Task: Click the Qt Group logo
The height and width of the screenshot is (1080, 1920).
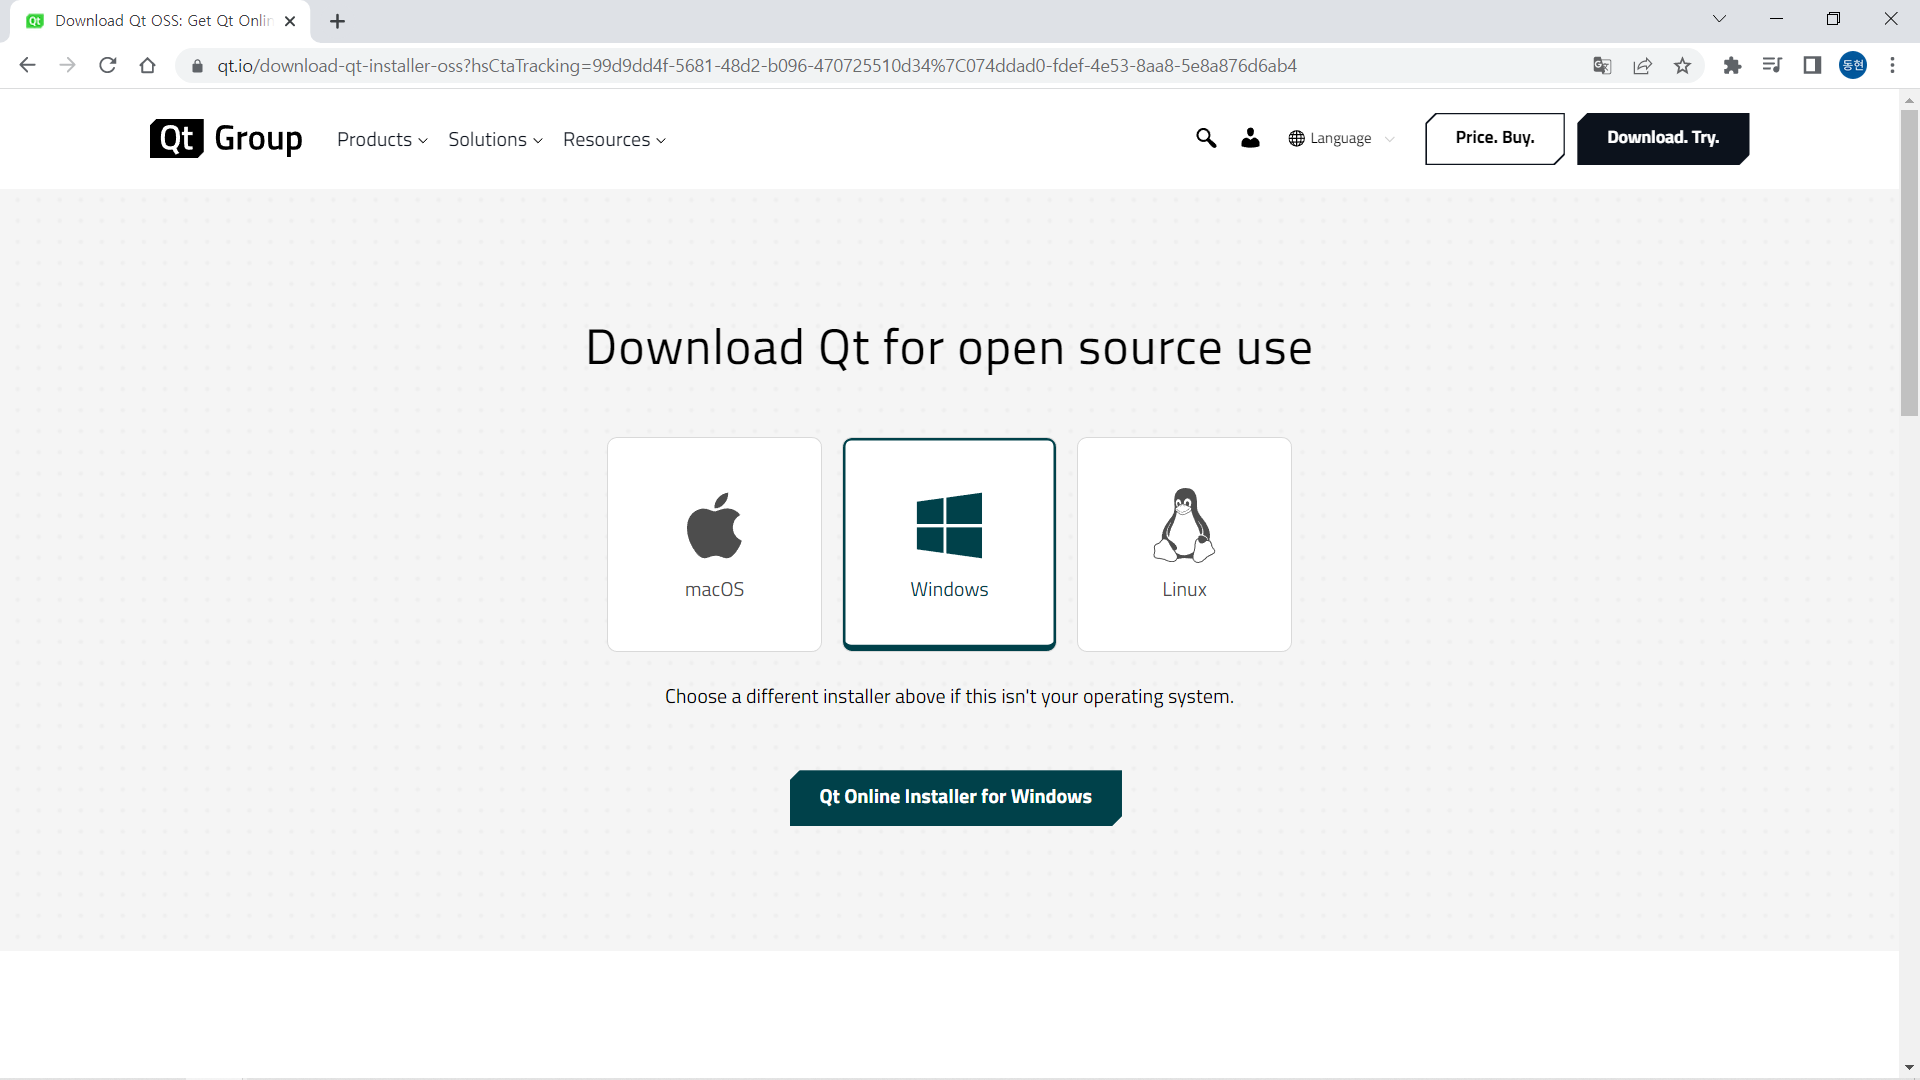Action: point(226,139)
